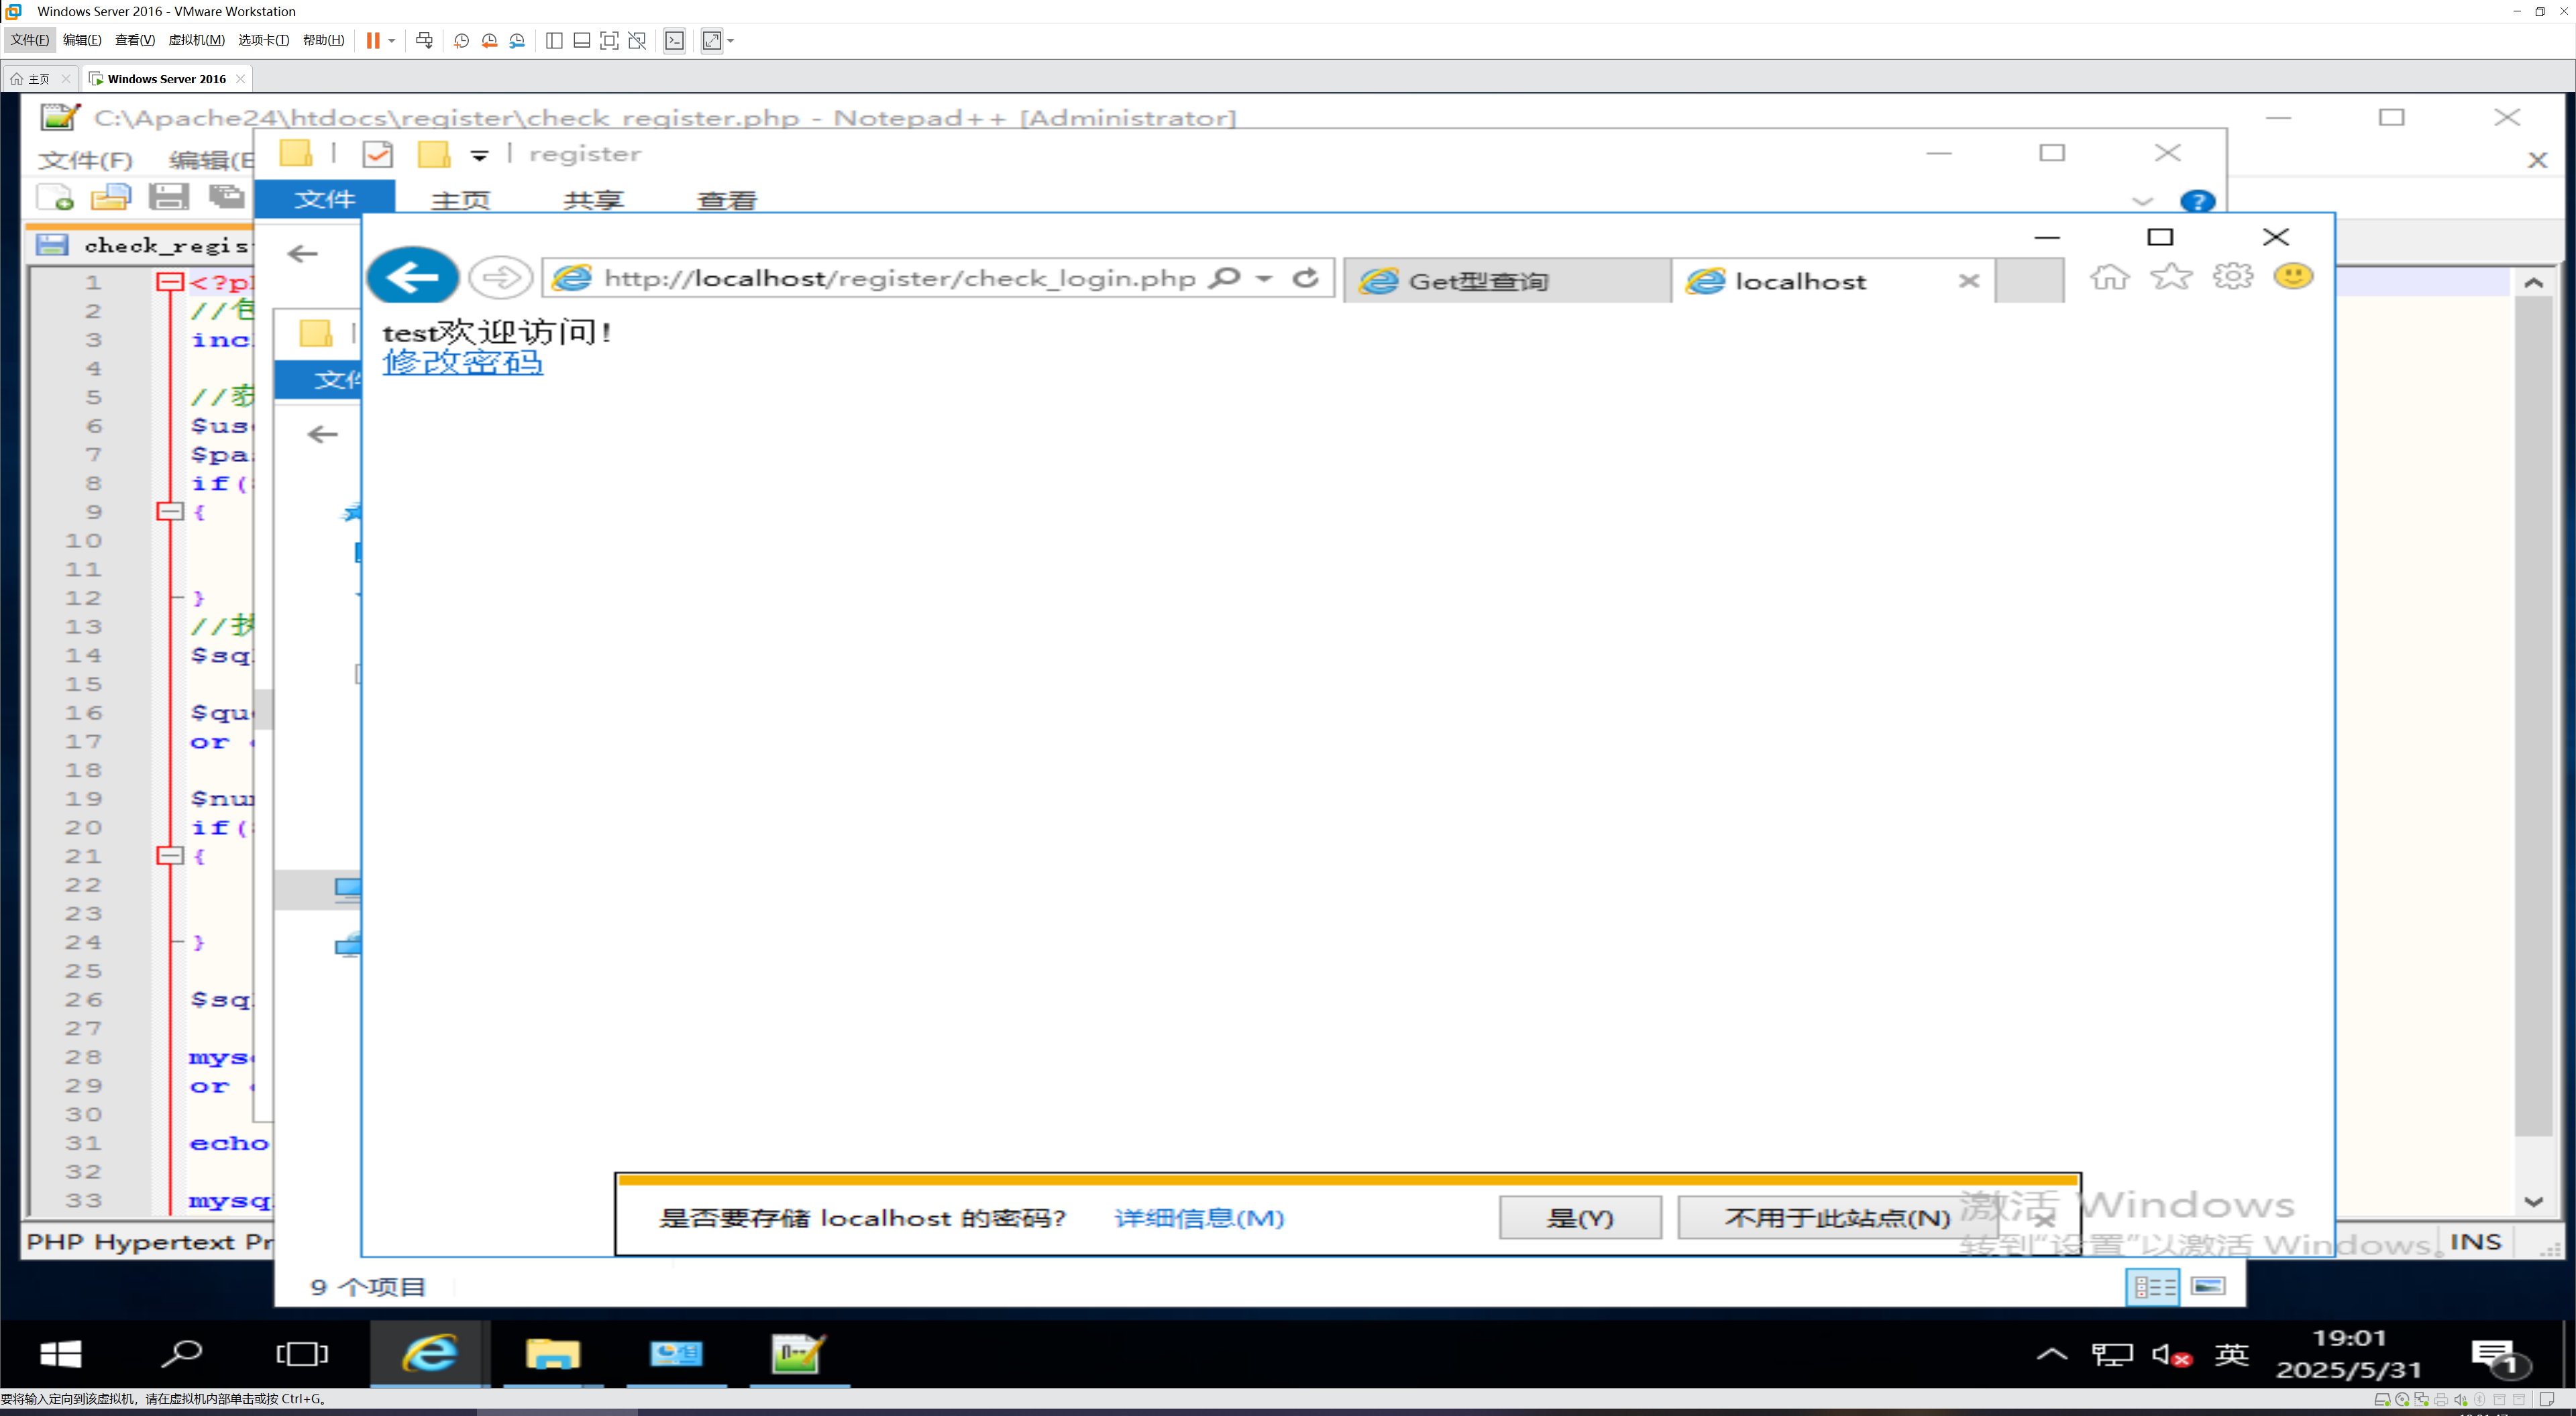
Task: Open IE tools gear icon
Action: click(2232, 276)
